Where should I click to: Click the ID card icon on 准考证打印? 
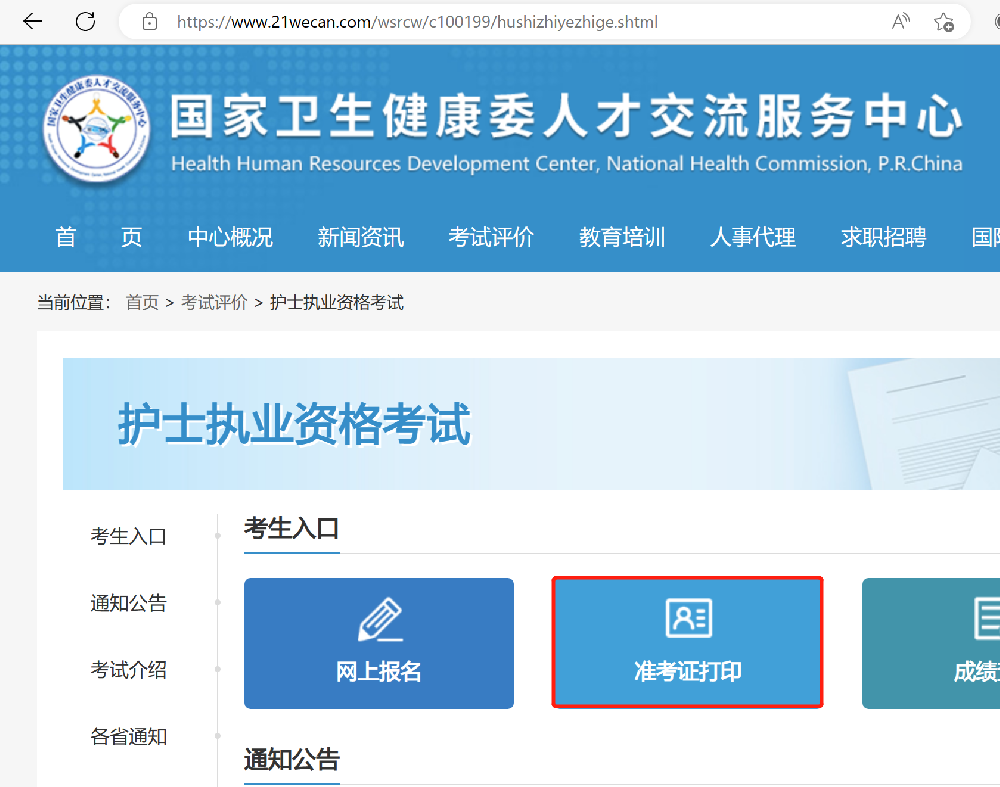tap(689, 617)
